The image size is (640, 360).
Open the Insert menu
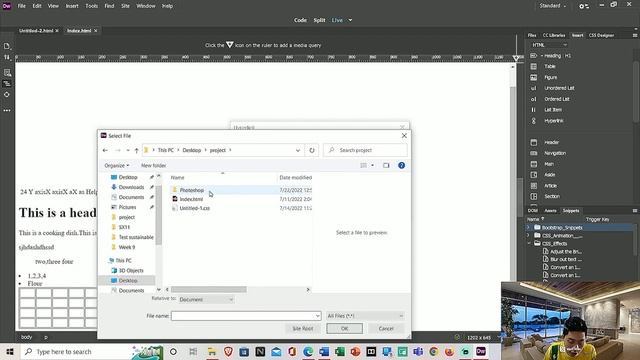click(x=72, y=6)
